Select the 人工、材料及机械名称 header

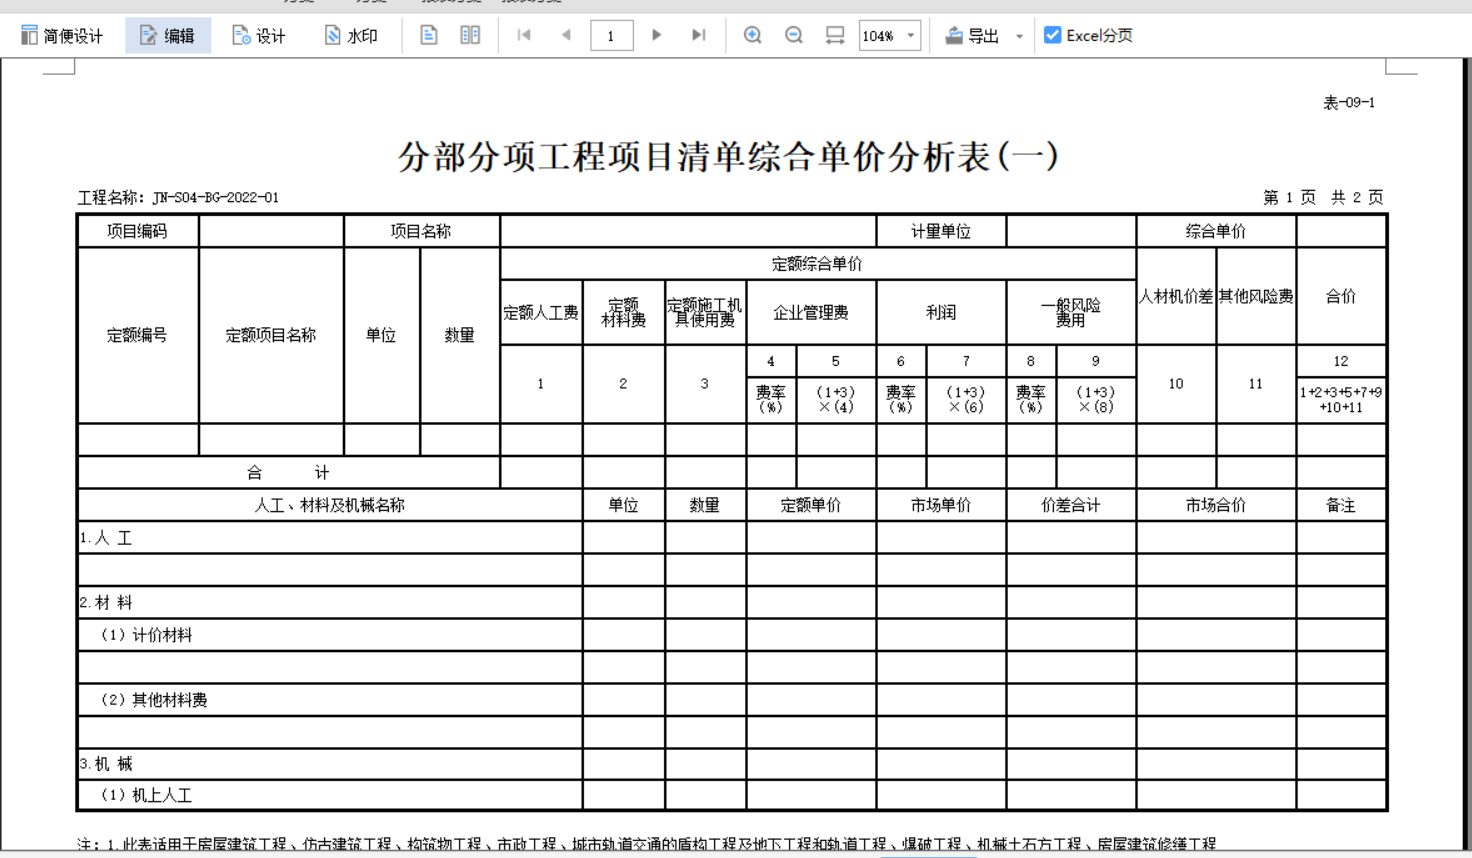330,505
